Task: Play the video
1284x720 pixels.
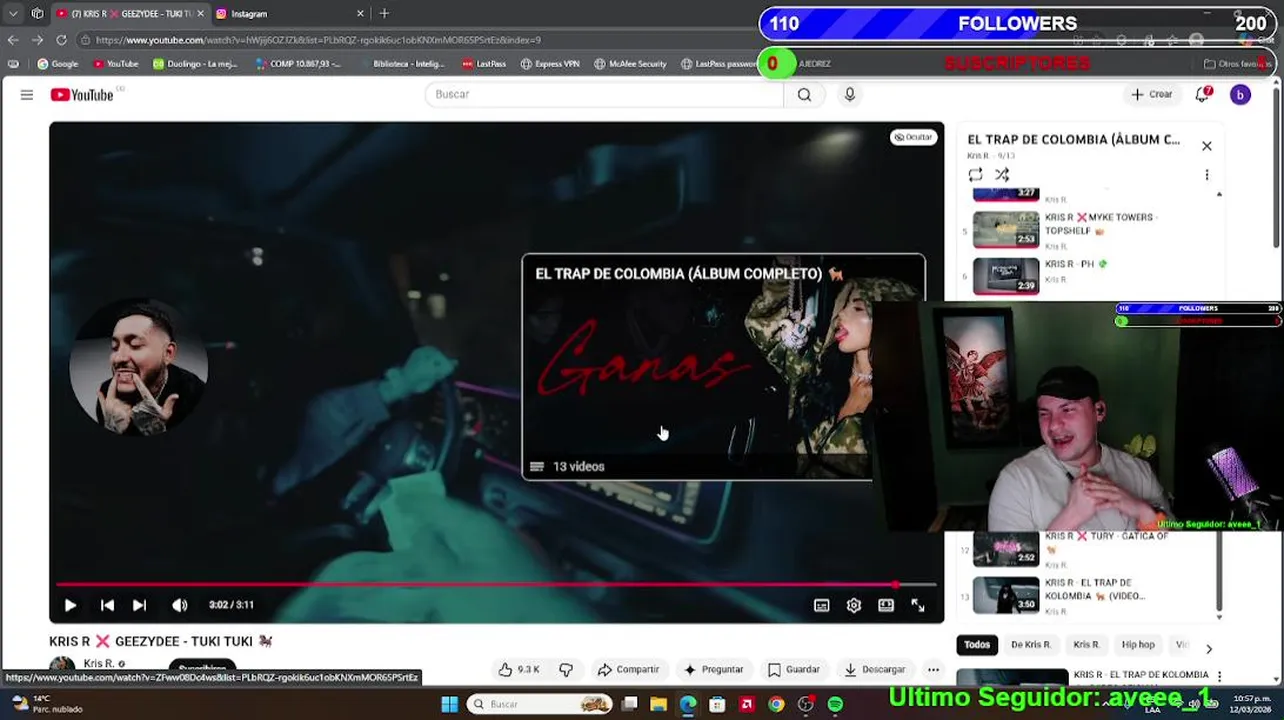Action: pos(70,605)
